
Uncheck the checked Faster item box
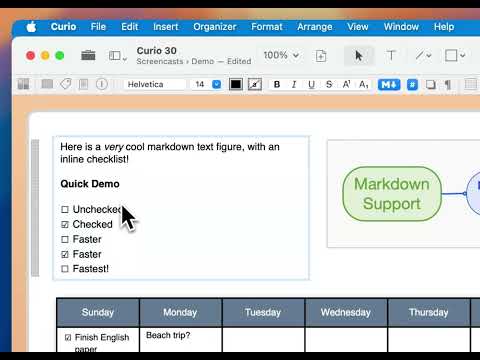pyautogui.click(x=65, y=254)
